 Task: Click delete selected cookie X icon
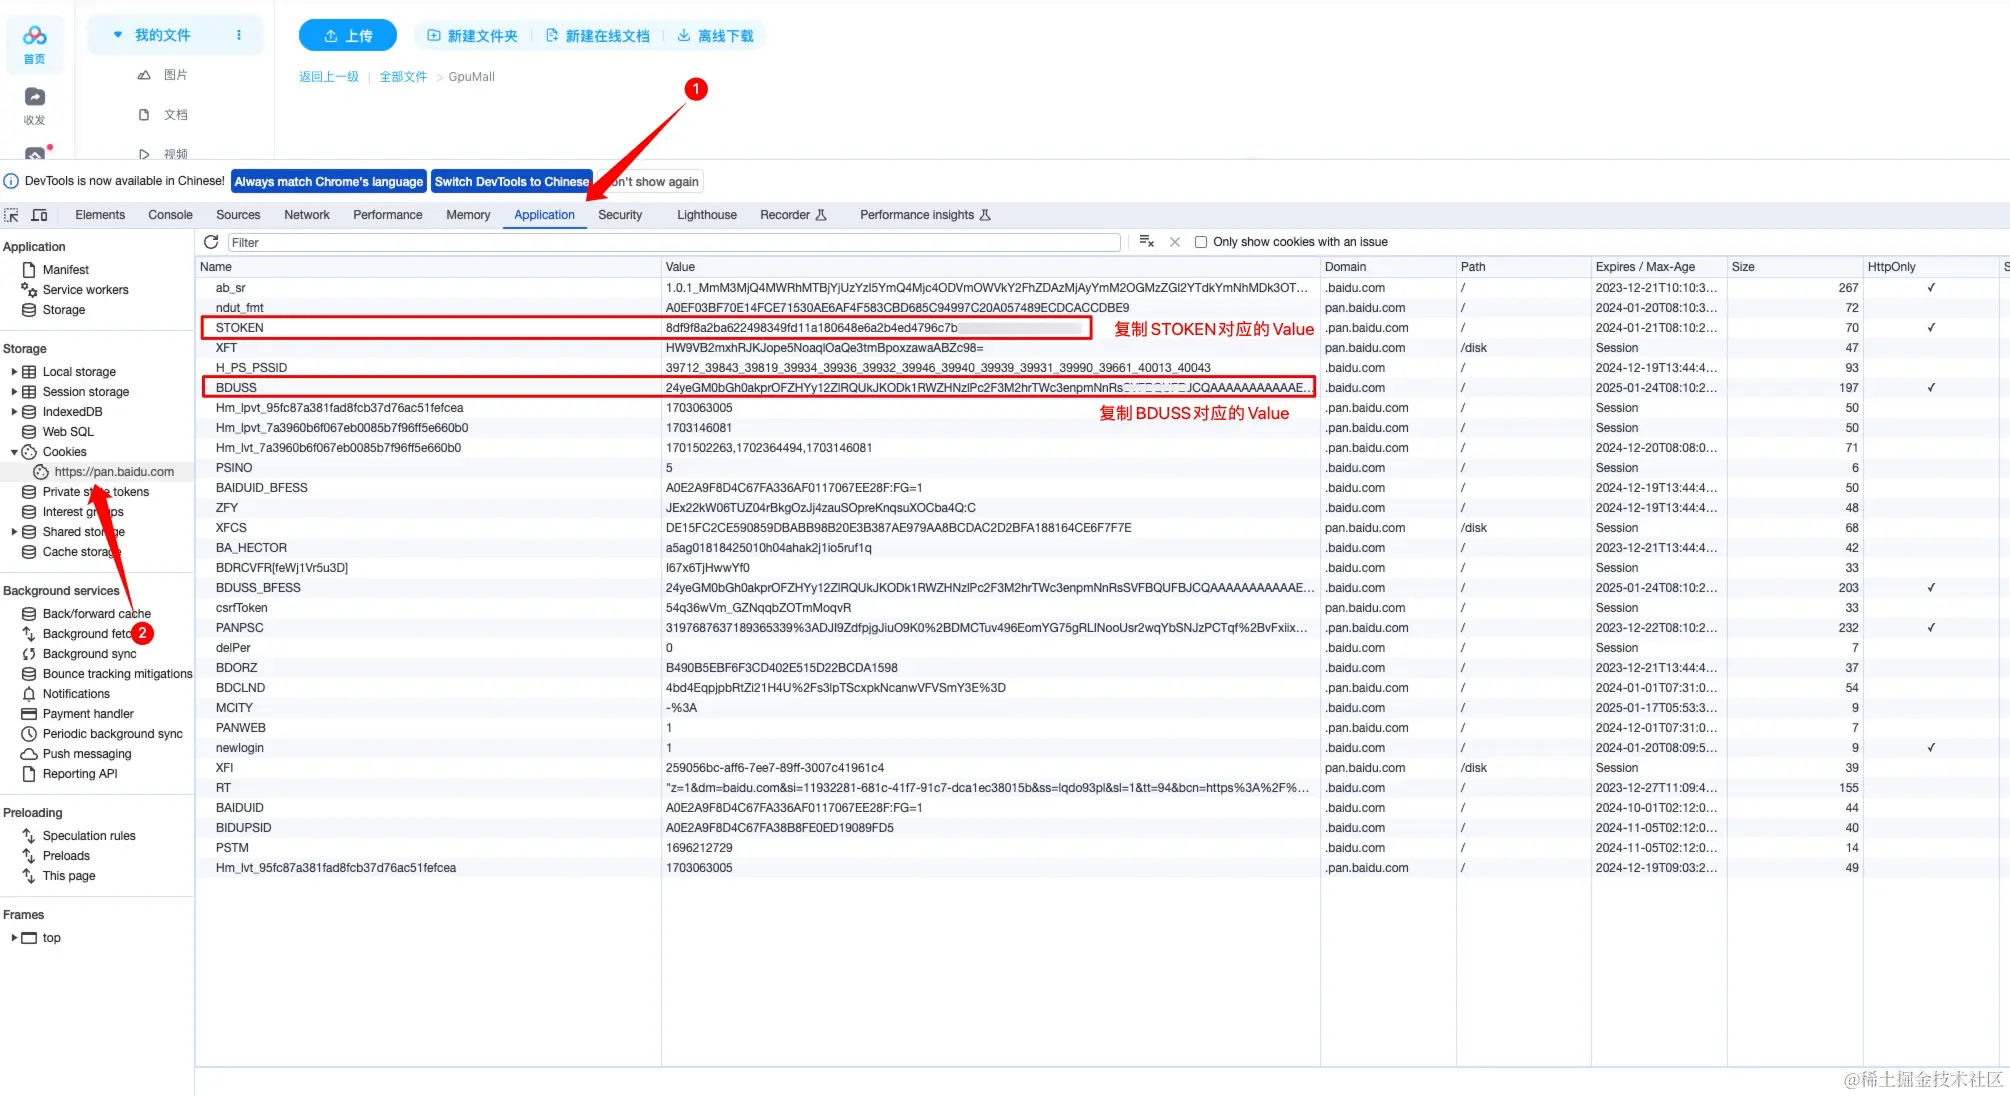coord(1175,242)
